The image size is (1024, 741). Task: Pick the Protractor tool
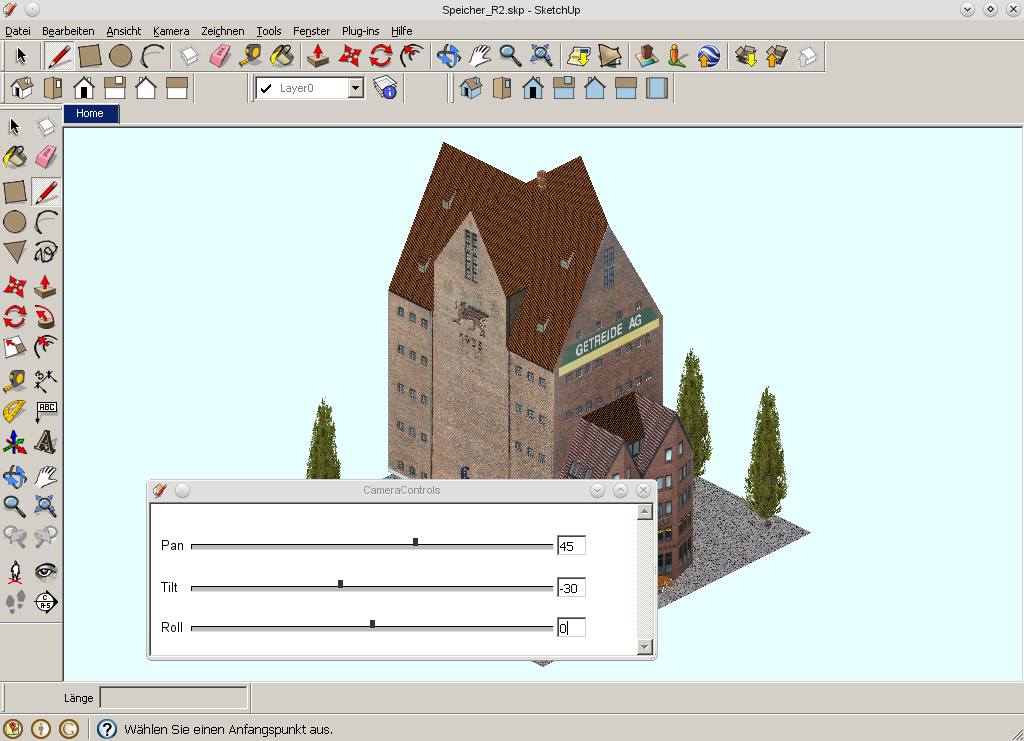(15, 411)
